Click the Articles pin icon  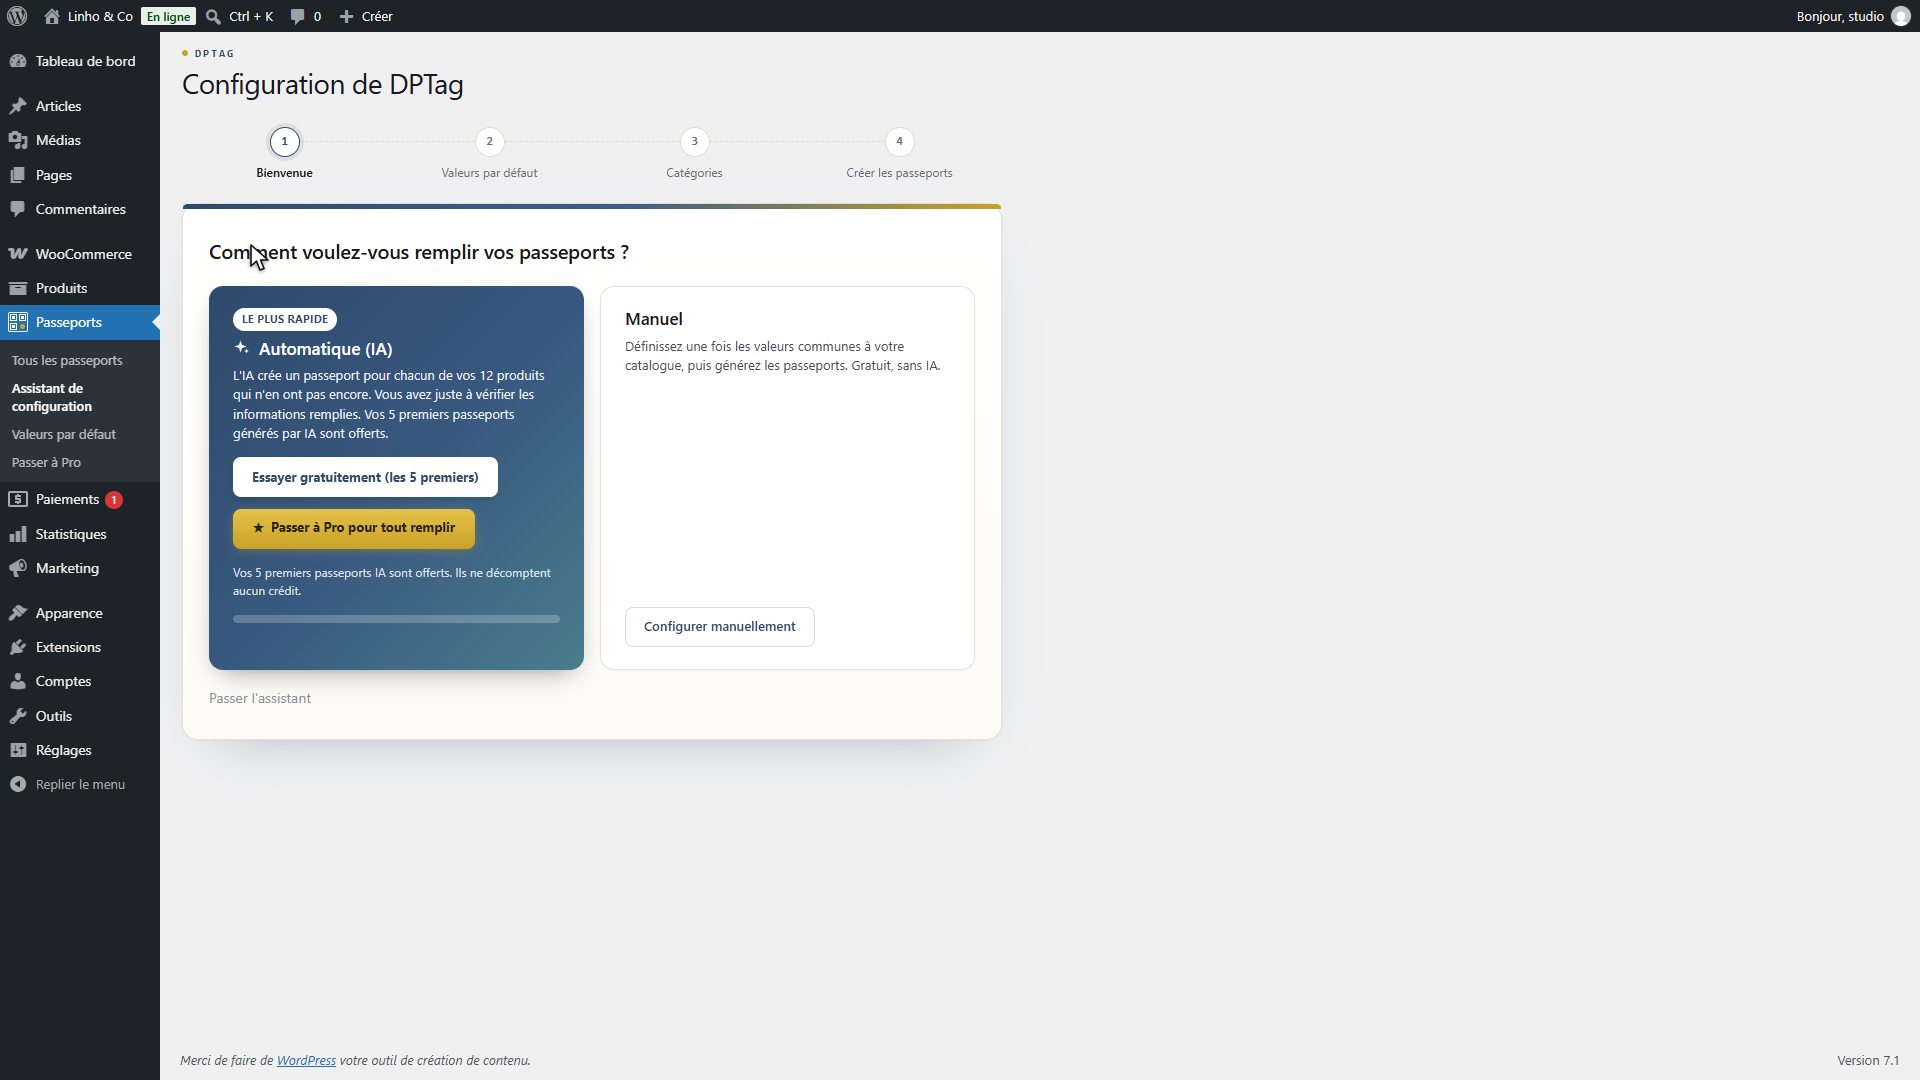18,106
